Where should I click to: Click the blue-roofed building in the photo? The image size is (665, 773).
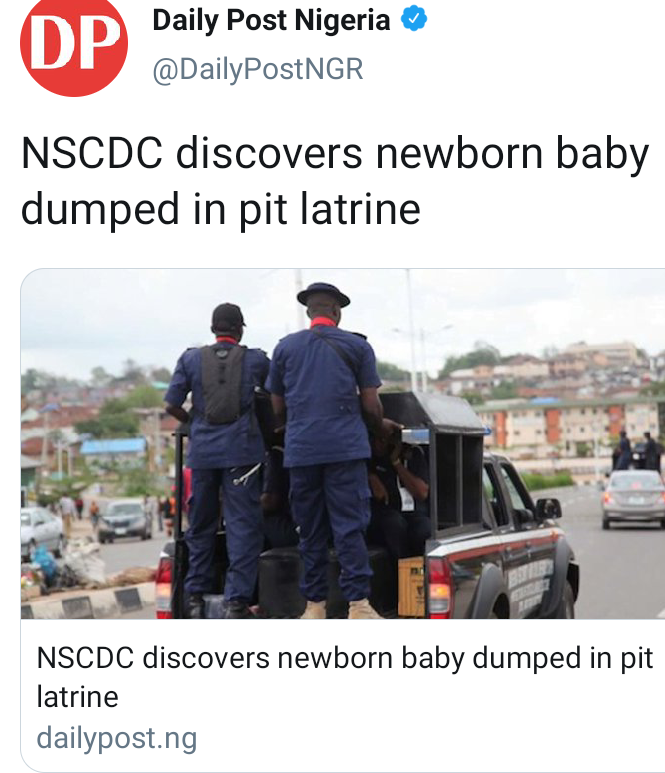[113, 447]
